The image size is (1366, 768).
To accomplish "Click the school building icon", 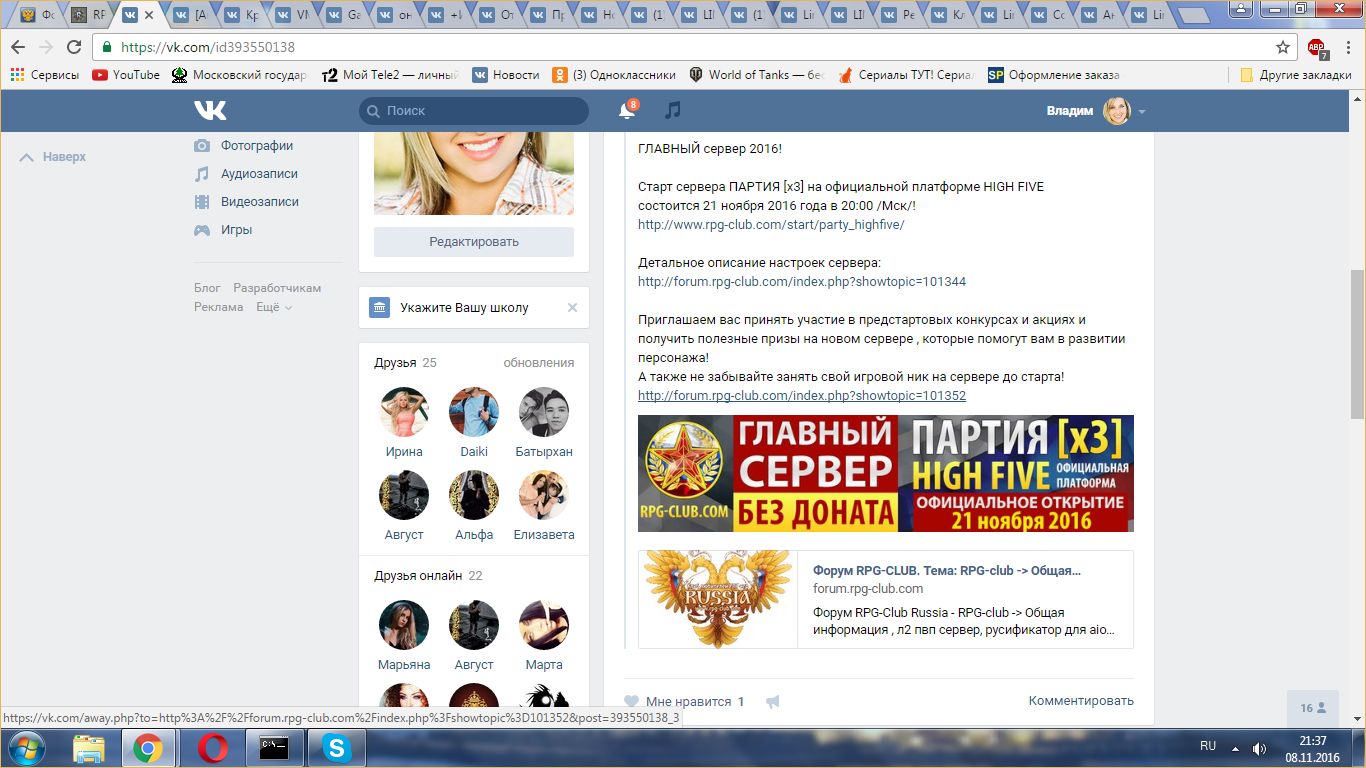I will click(x=379, y=307).
